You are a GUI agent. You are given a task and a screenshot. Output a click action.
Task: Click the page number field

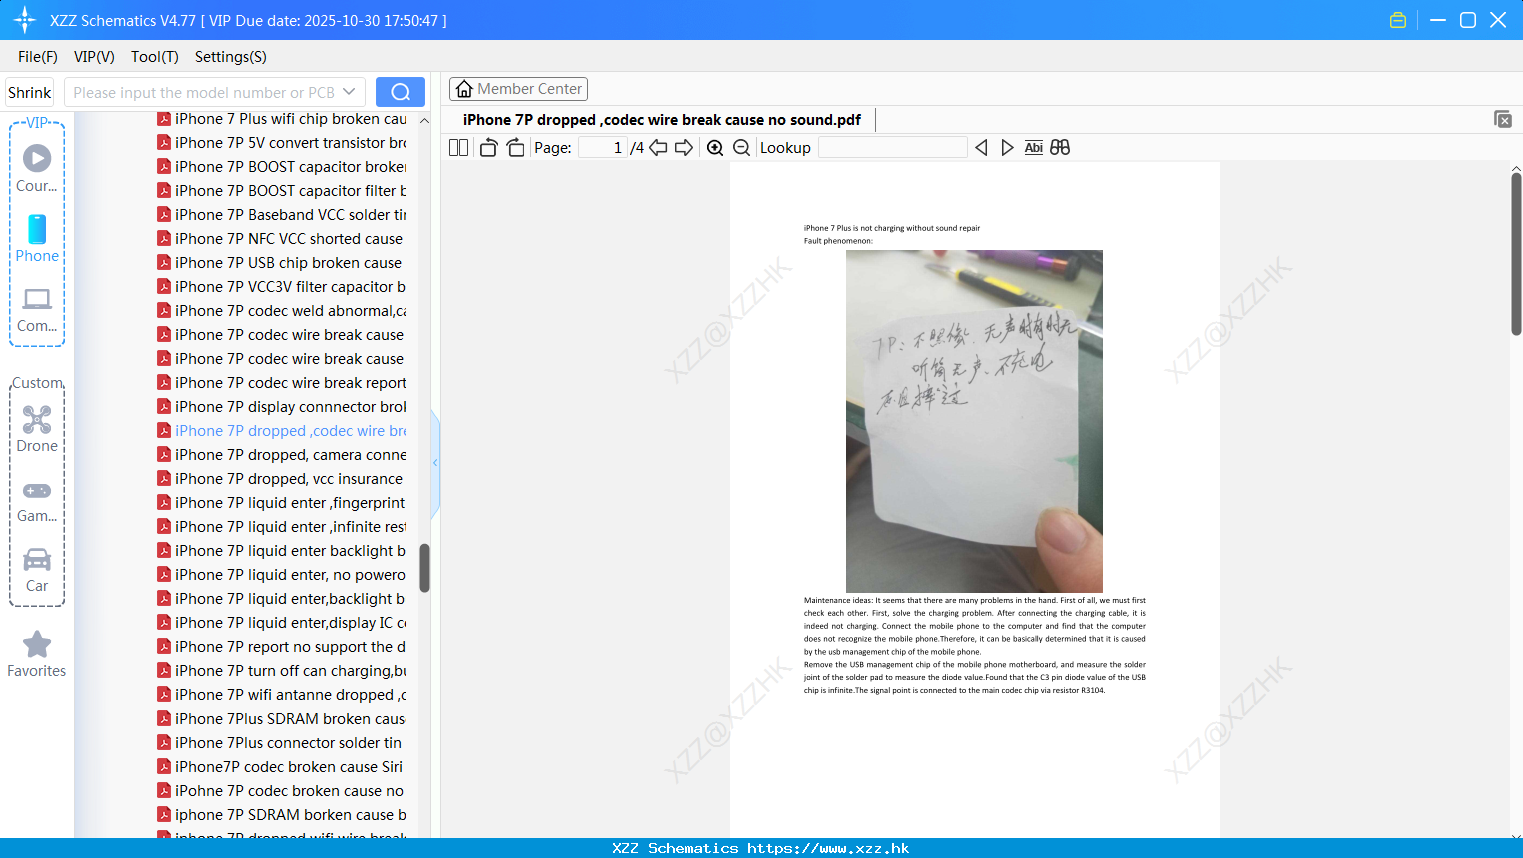coord(603,148)
